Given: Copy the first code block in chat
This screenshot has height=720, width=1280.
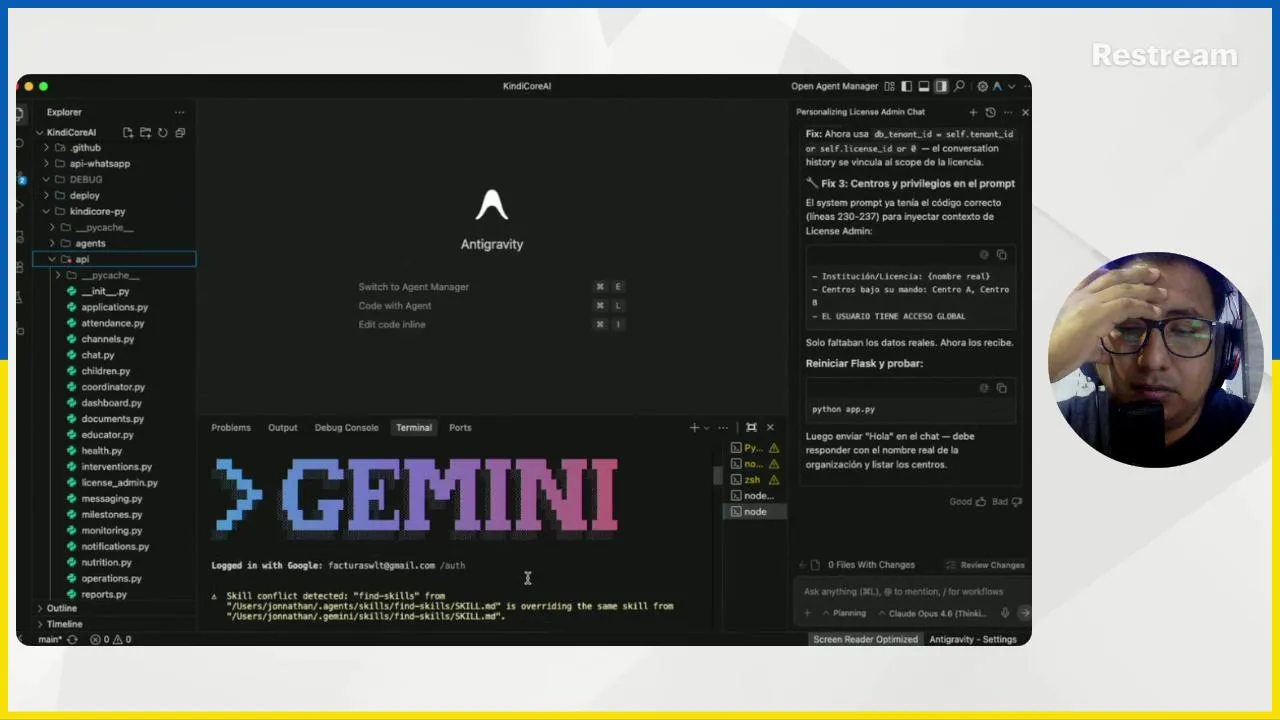Looking at the screenshot, I should point(1001,255).
